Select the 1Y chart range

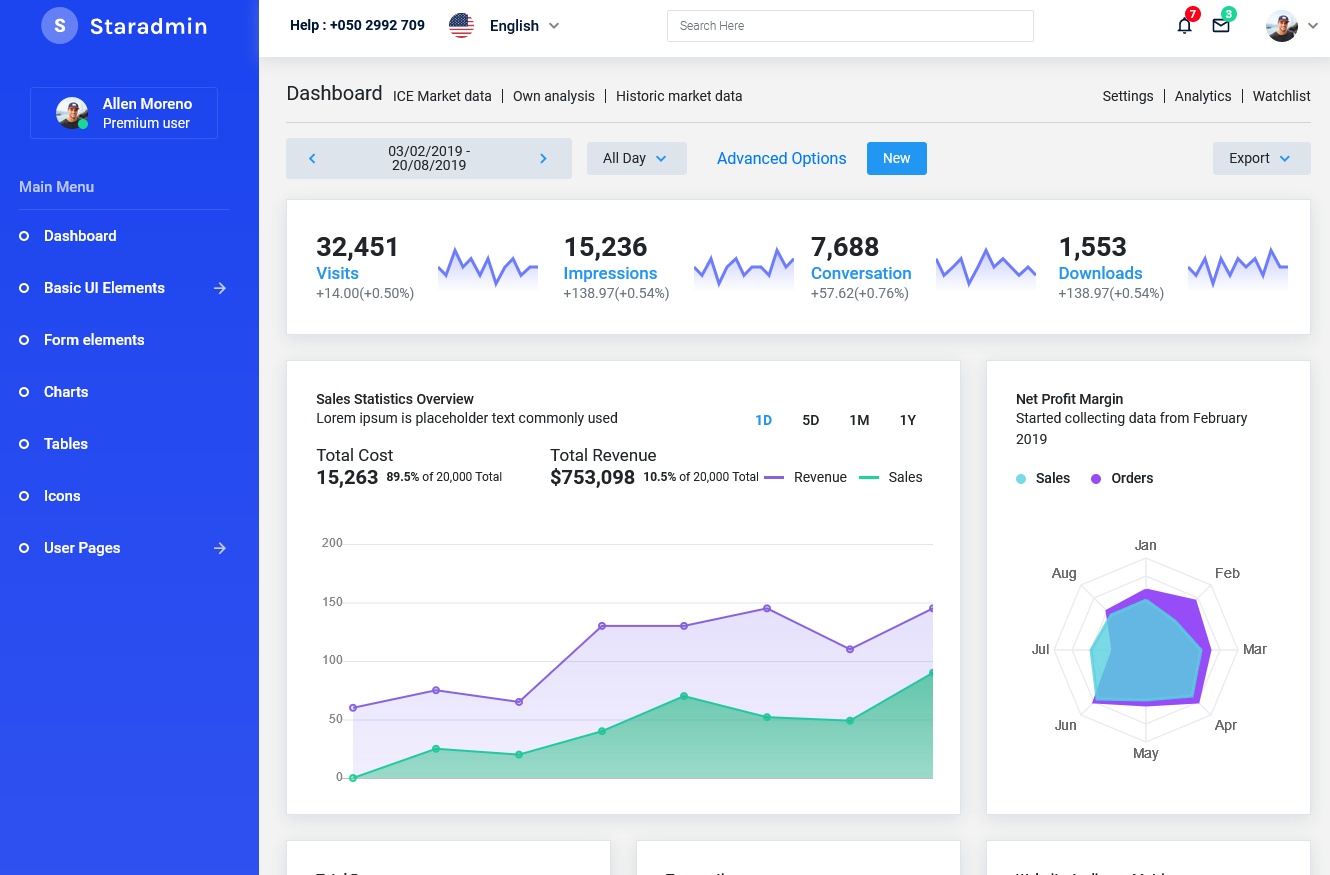[x=908, y=420]
